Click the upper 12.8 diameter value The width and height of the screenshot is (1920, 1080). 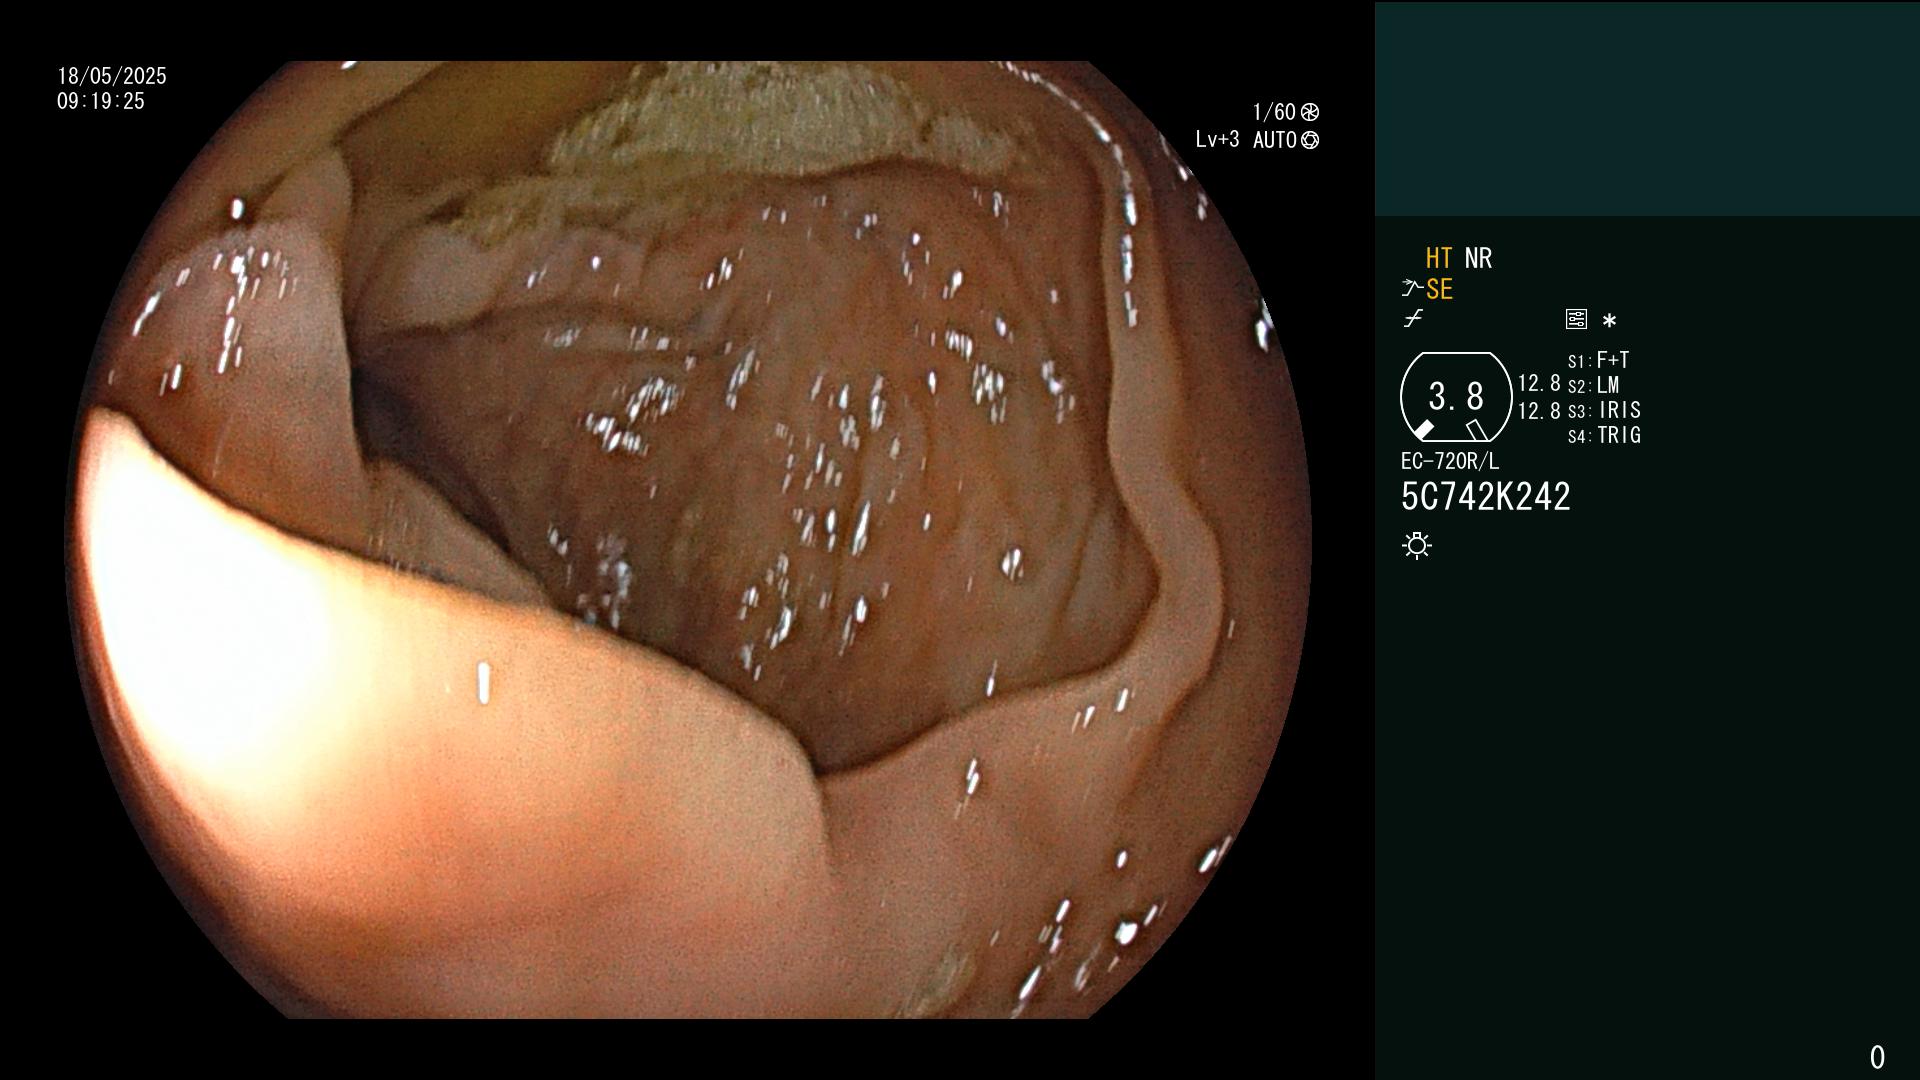[x=1539, y=384]
